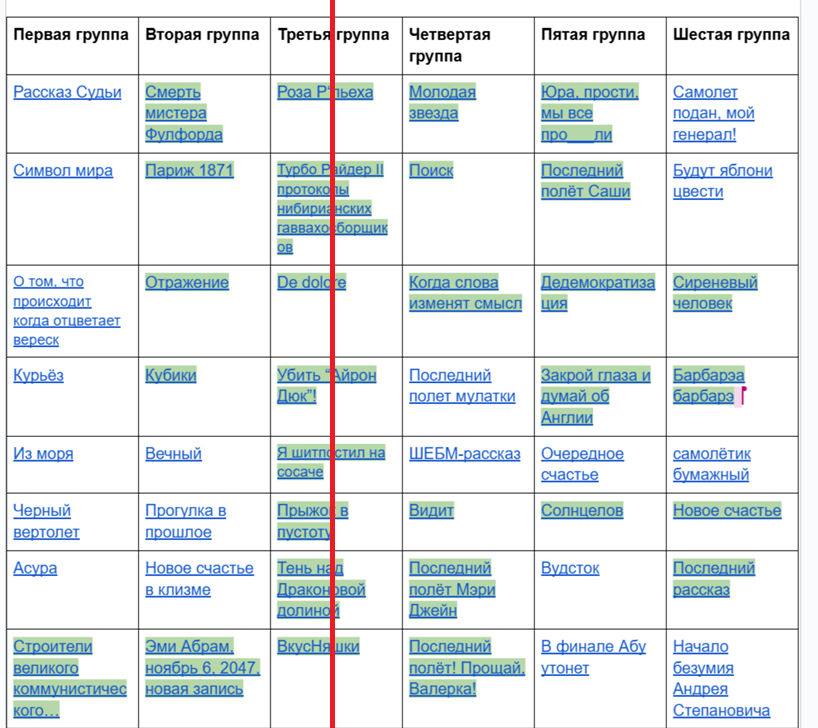Viewport: 818px width, 728px height.
Task: Open the link 'Рассказ Судьи'
Action: [x=67, y=92]
